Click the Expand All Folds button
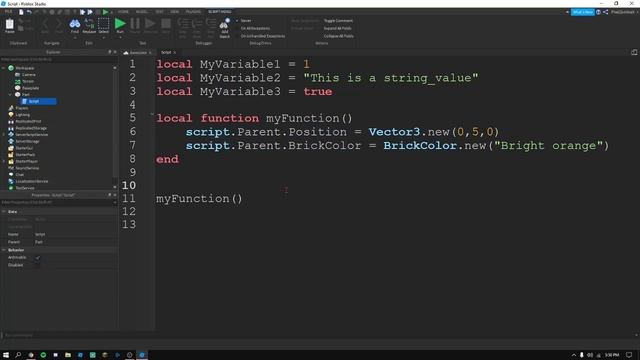Viewport: 640px width, 360px height. point(338,28)
